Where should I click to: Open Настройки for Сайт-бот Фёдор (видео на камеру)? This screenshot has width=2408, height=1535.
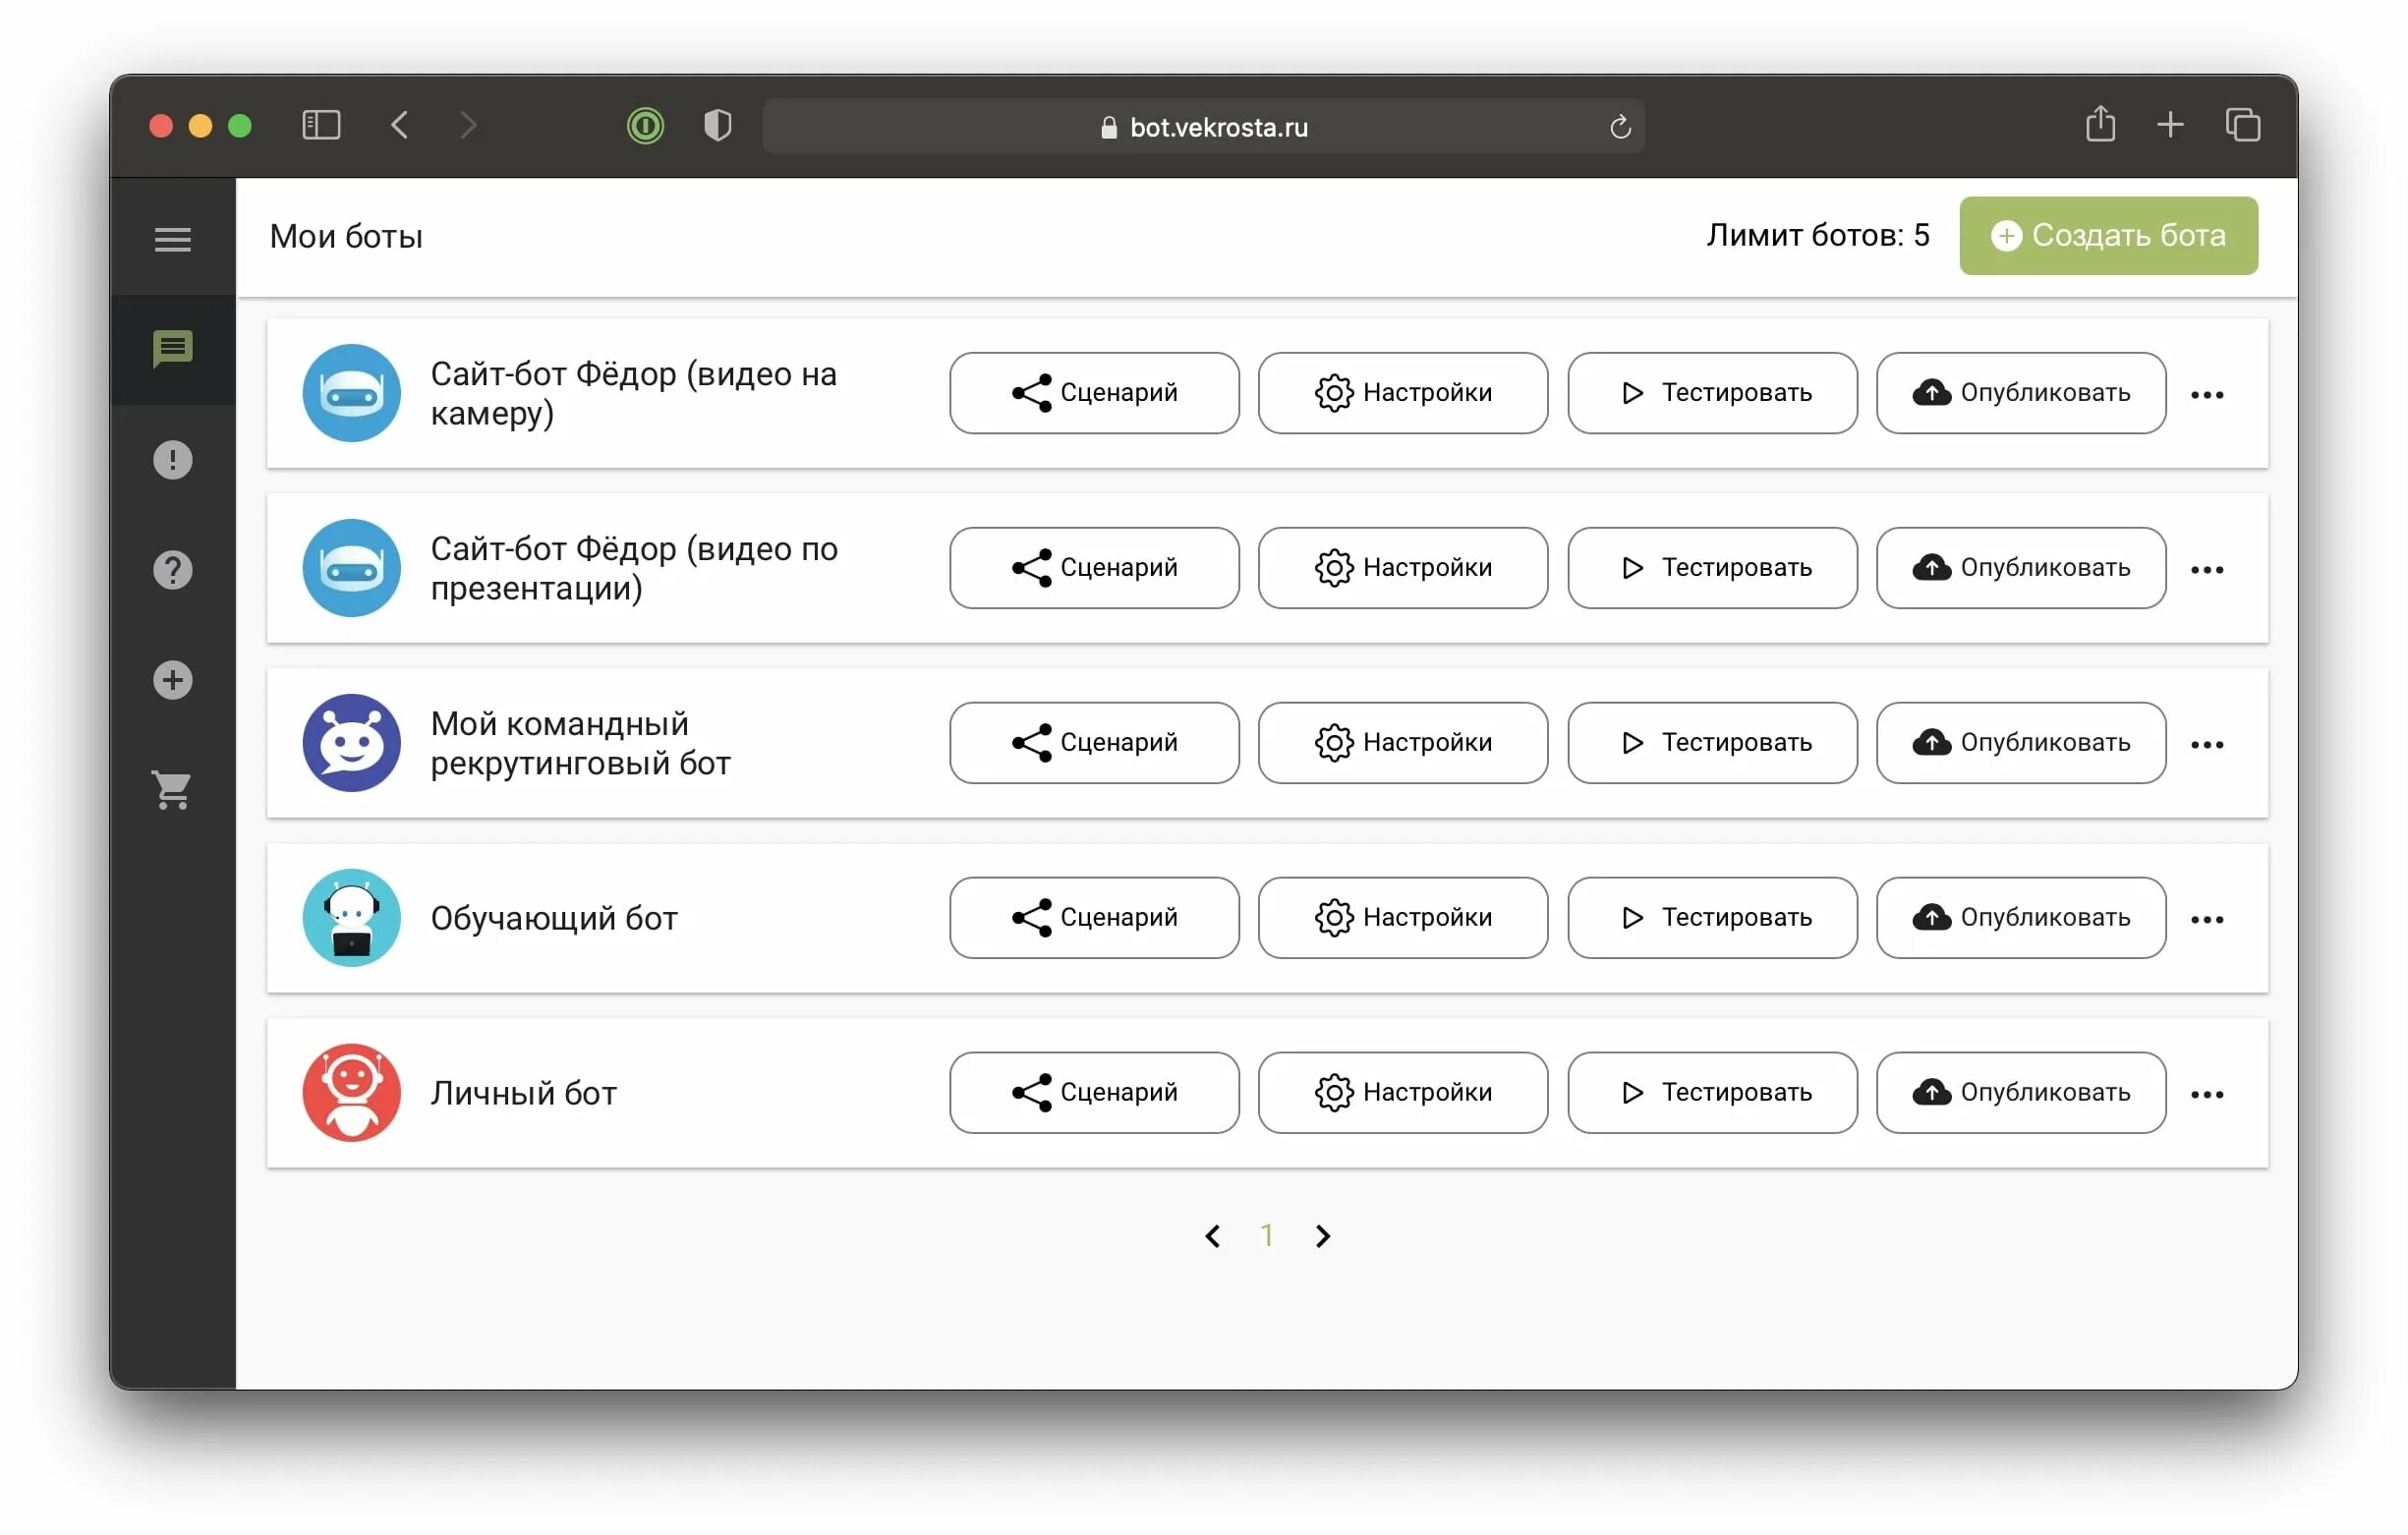coord(1403,393)
